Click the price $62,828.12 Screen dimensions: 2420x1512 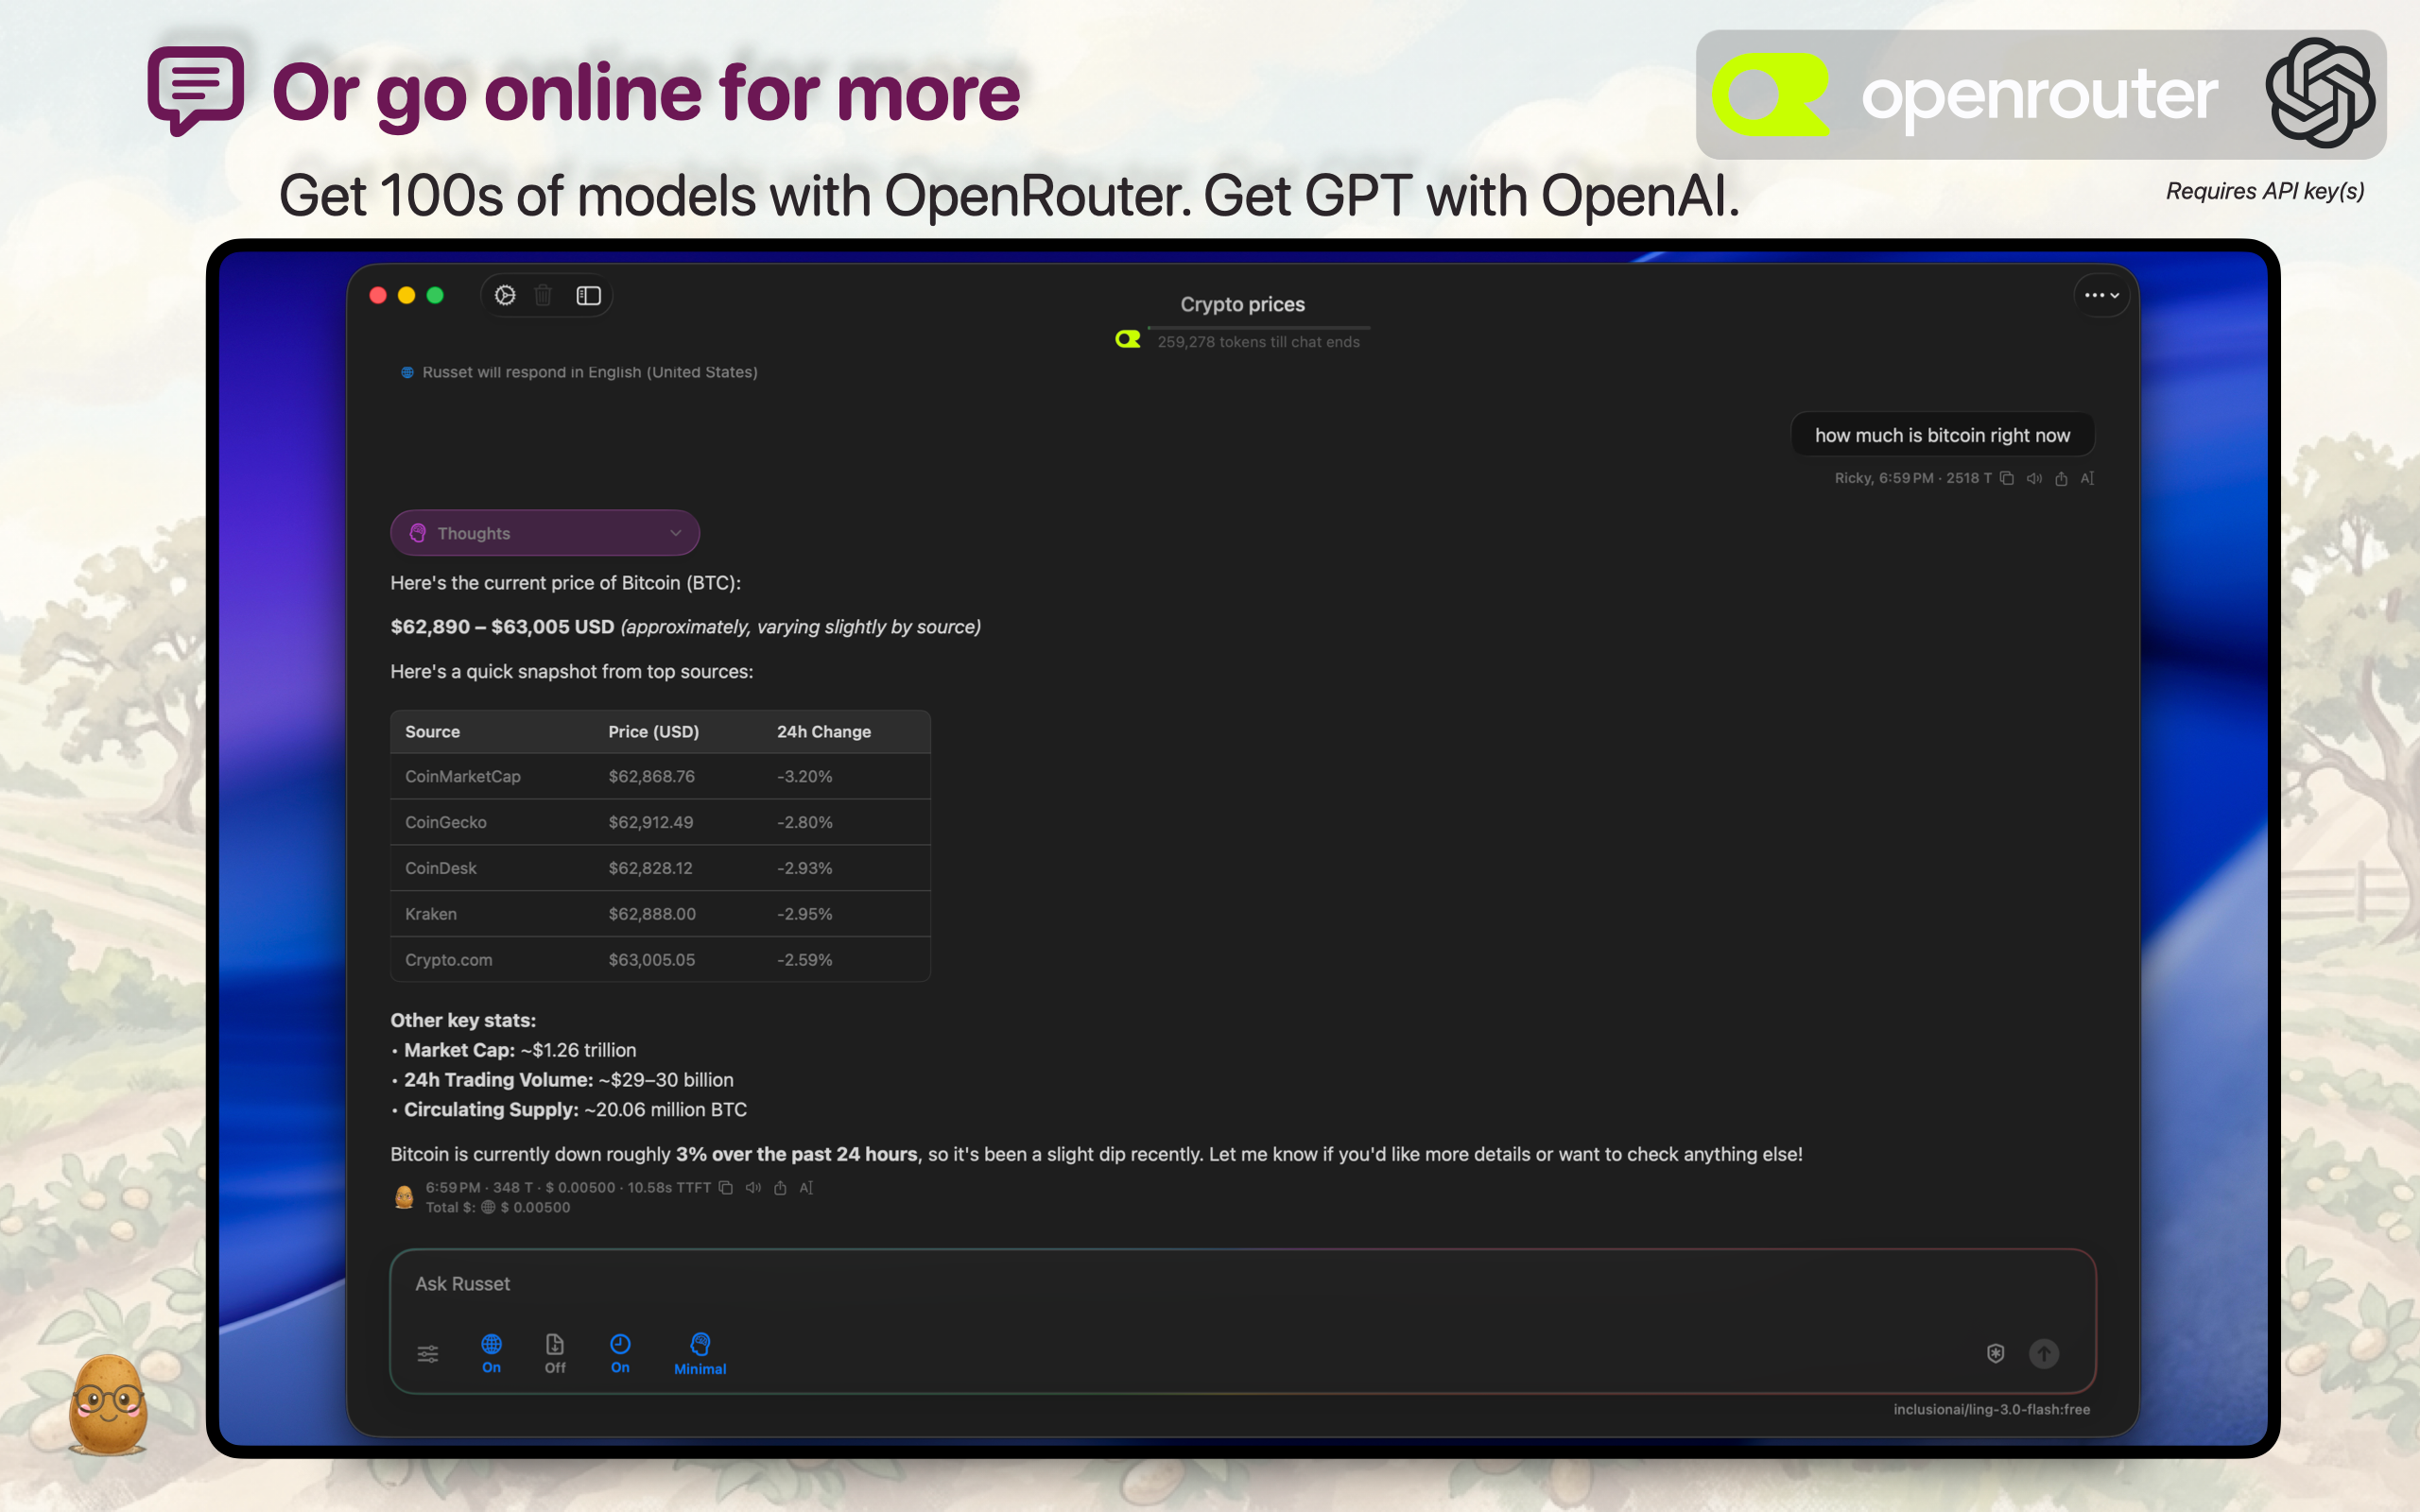point(651,868)
